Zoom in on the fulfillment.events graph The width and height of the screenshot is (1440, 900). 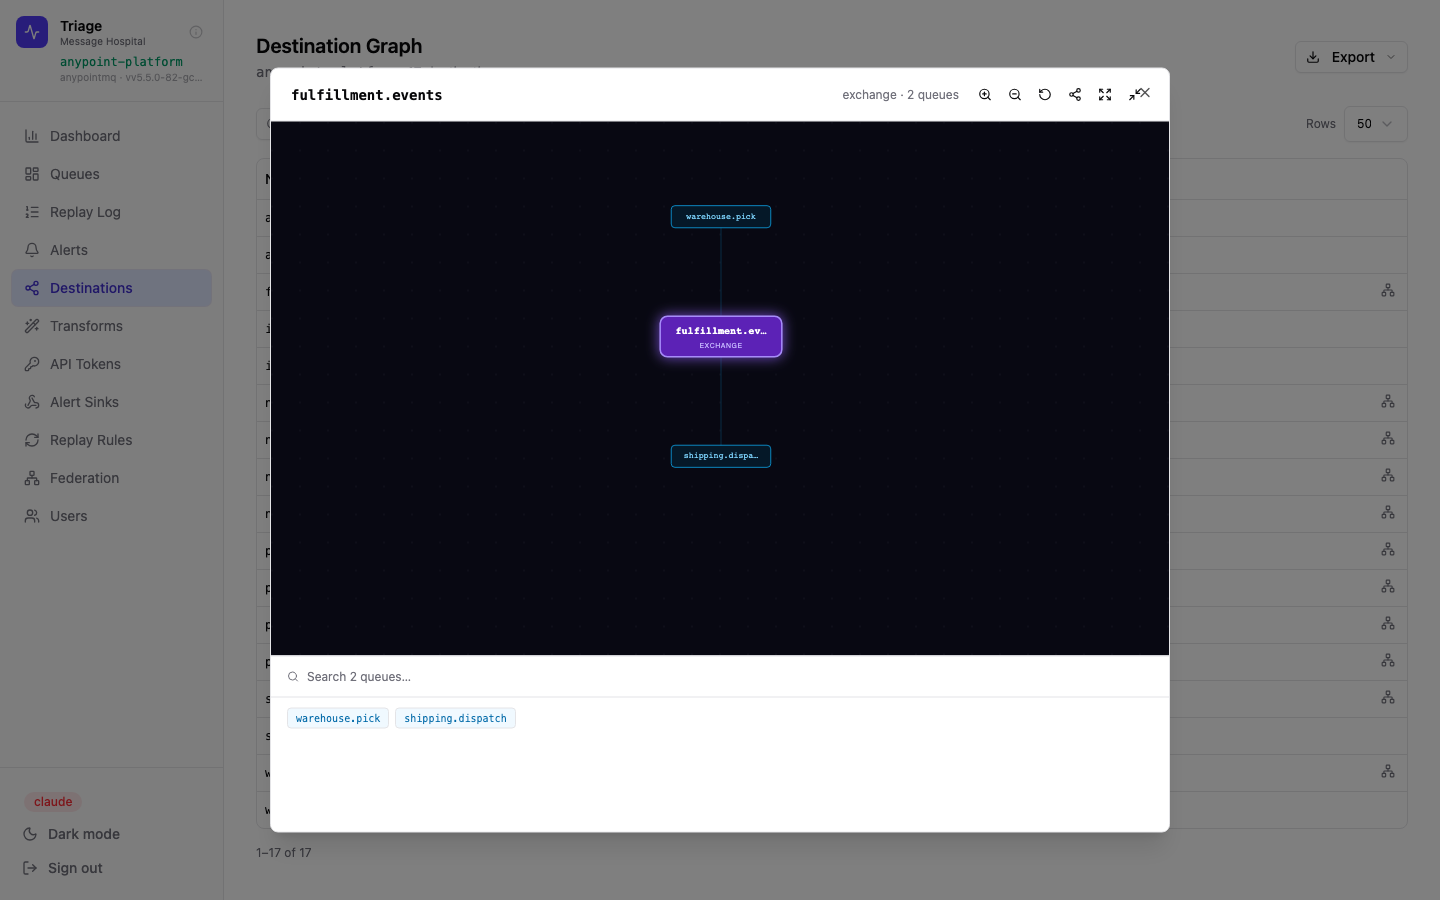(985, 95)
